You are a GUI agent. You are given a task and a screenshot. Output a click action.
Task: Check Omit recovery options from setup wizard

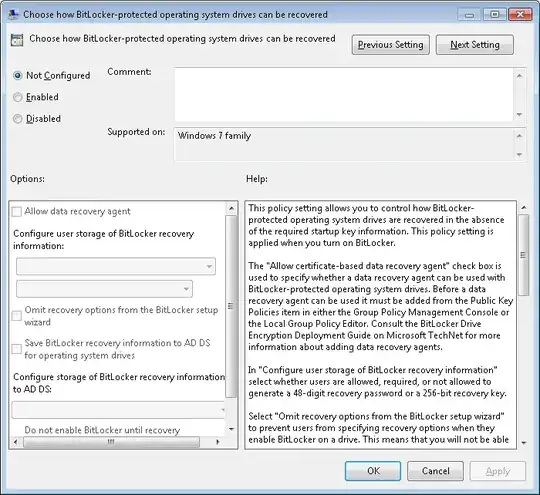(17, 316)
